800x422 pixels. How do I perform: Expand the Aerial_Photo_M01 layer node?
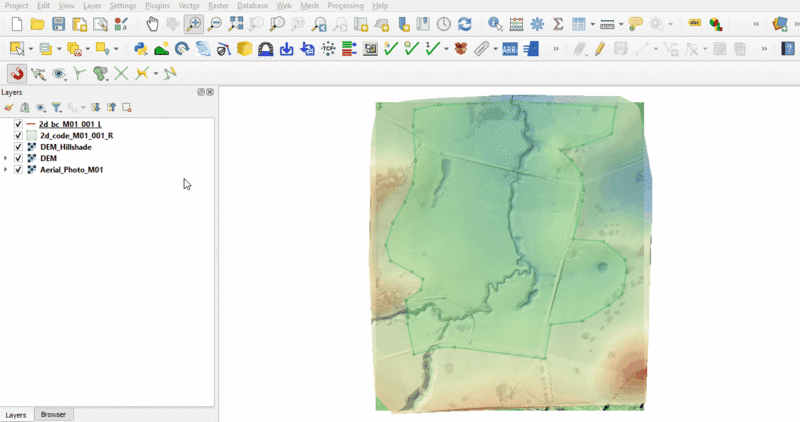[x=7, y=170]
